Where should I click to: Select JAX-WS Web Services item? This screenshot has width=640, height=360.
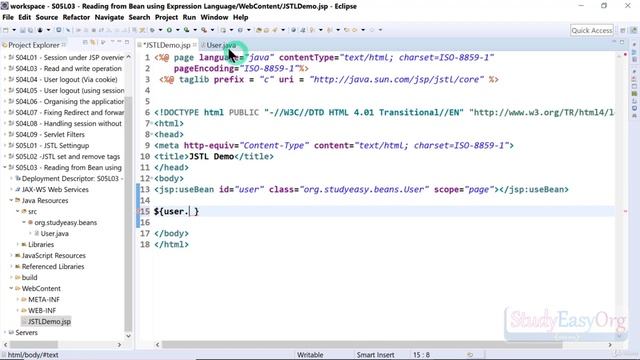[55, 189]
